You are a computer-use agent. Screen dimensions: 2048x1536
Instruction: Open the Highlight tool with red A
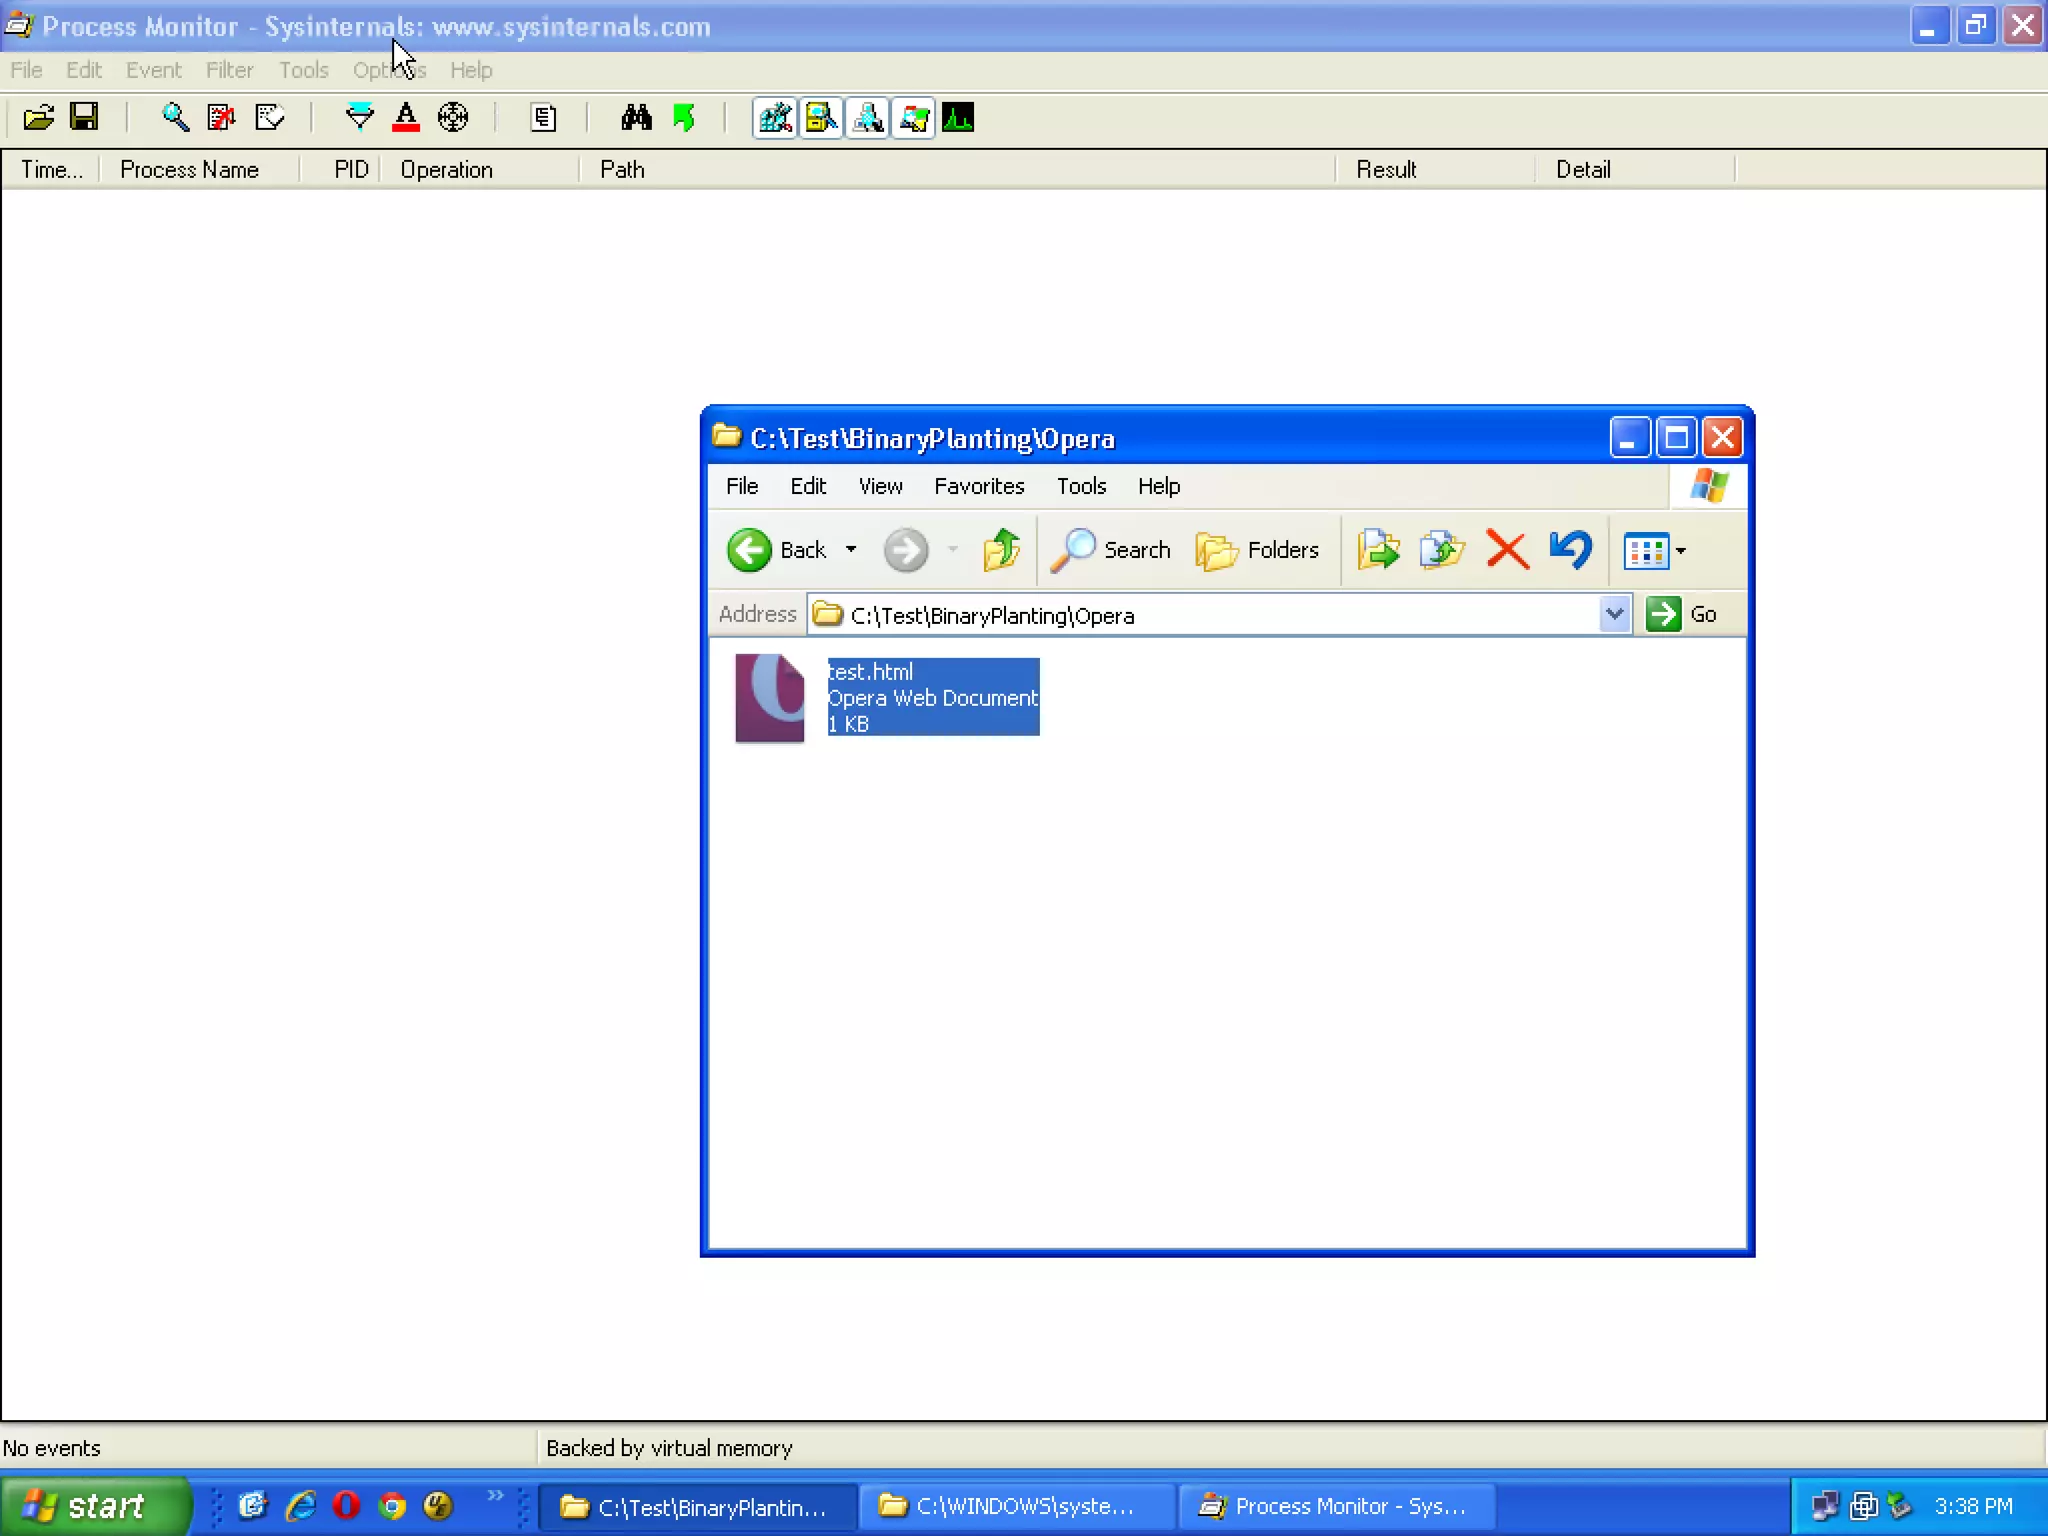click(406, 118)
